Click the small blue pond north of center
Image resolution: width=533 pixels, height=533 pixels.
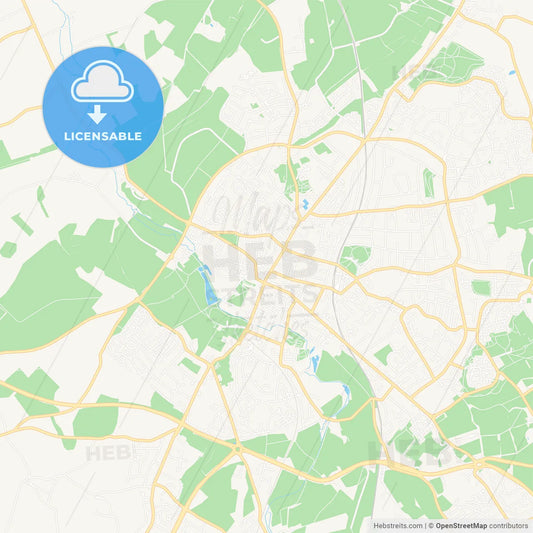coord(305,204)
